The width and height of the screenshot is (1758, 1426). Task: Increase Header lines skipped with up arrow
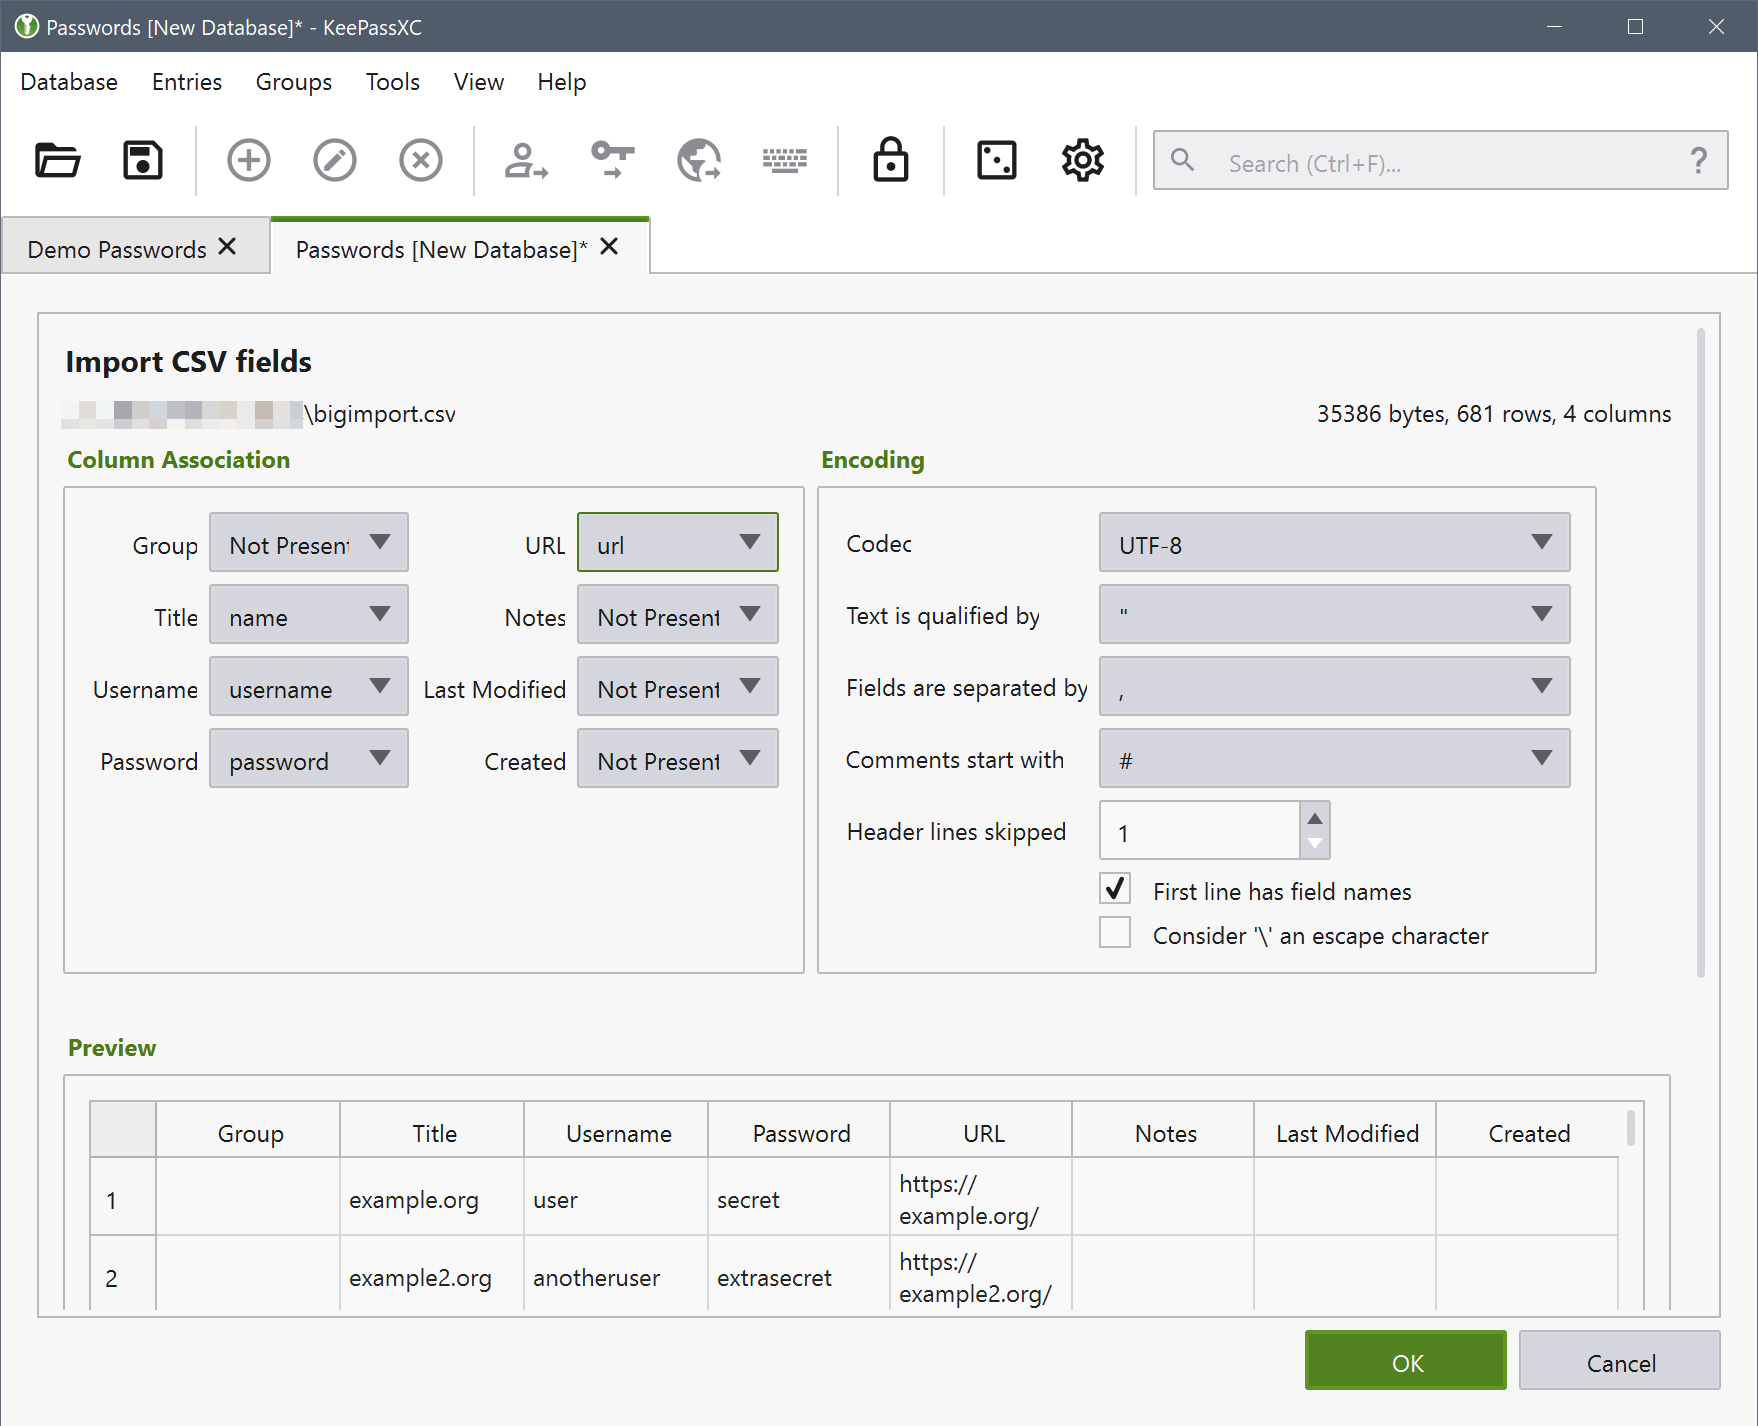1314,818
